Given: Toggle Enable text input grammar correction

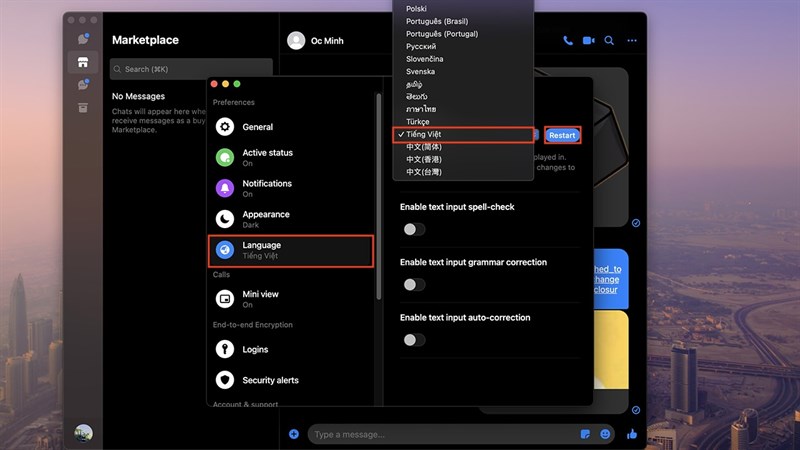Looking at the screenshot, I should (x=413, y=284).
